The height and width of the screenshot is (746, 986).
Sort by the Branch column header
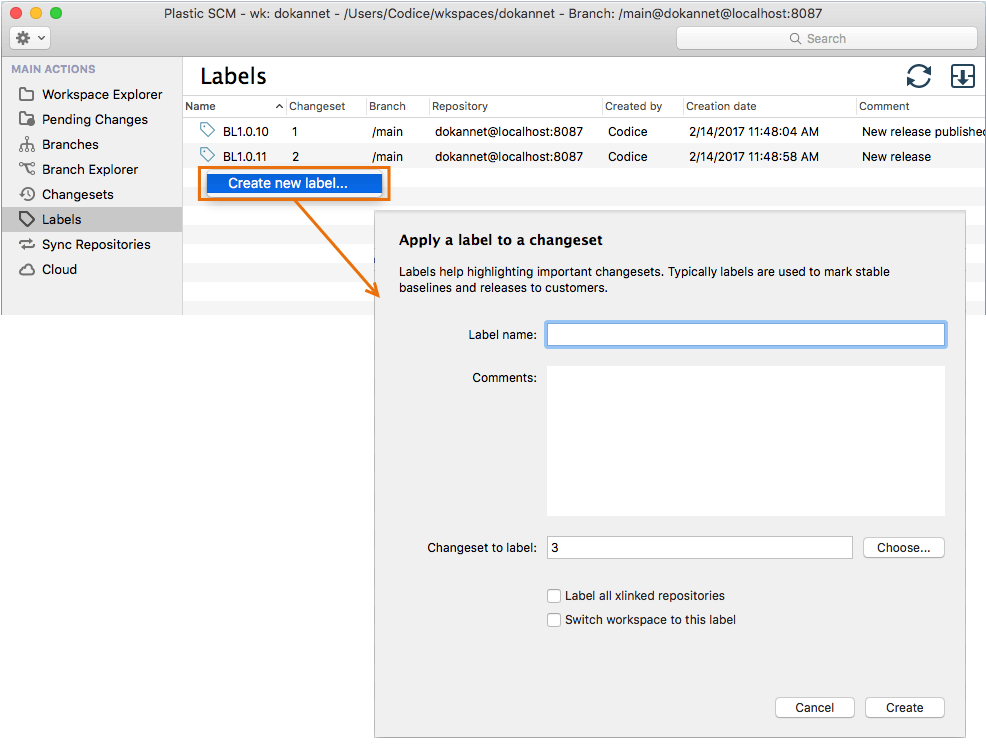coord(397,106)
